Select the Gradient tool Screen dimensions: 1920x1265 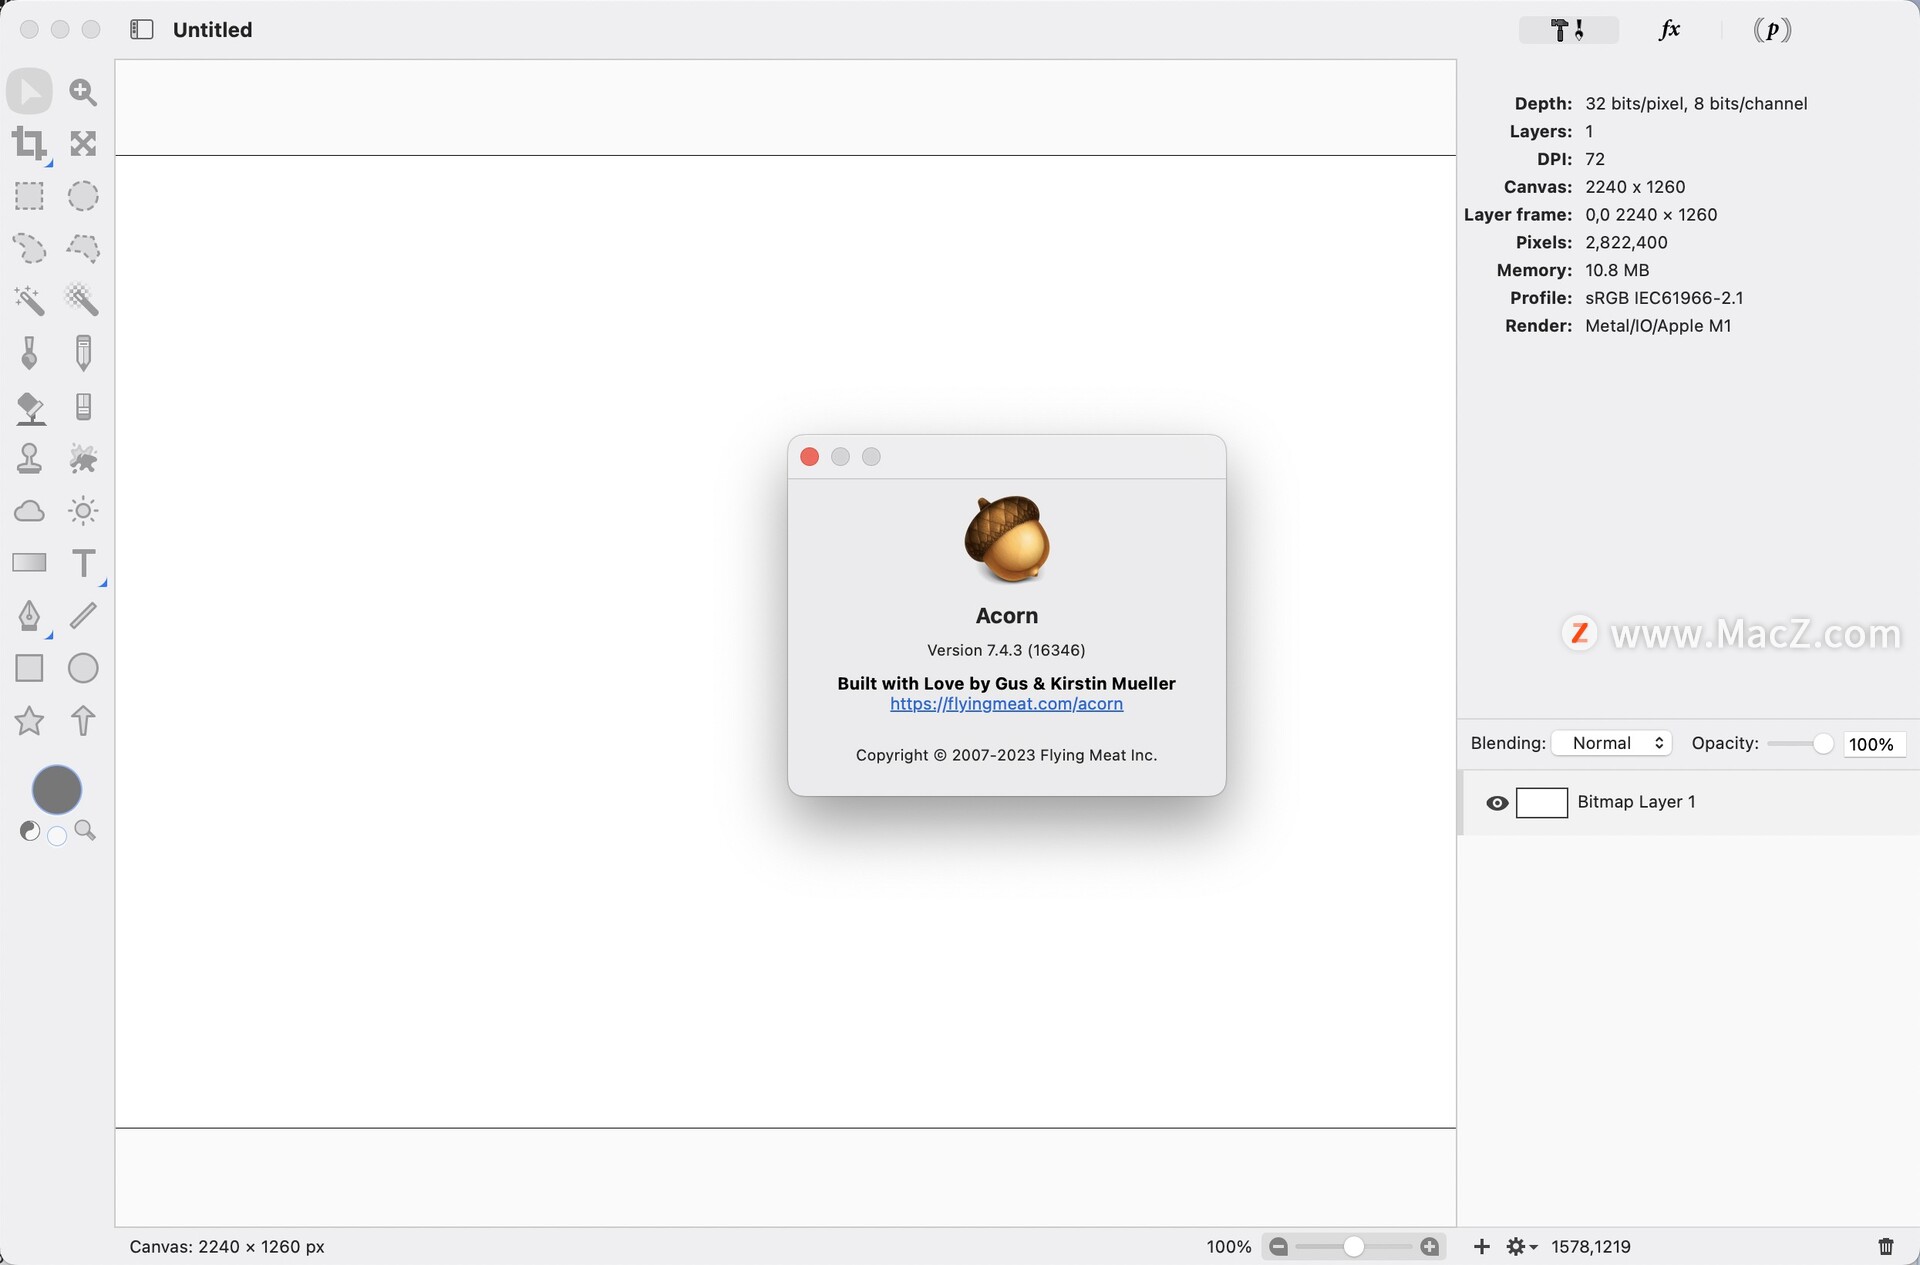(29, 563)
